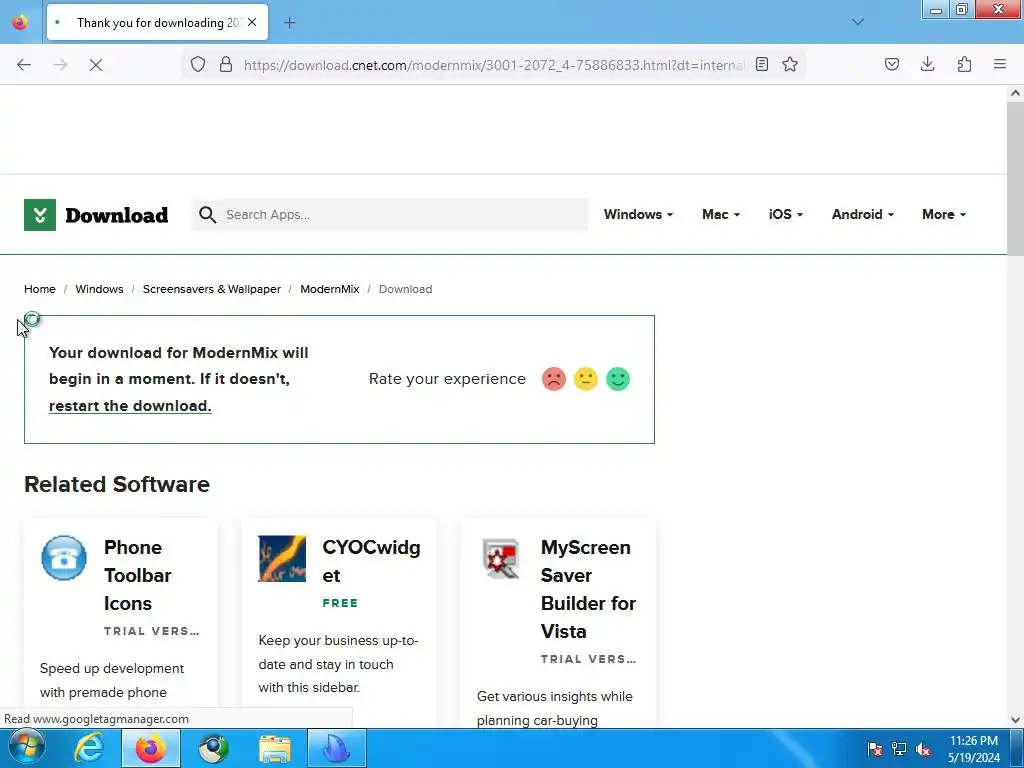Rate experience with the red sad face
Screen dimensions: 1024x768
554,379
